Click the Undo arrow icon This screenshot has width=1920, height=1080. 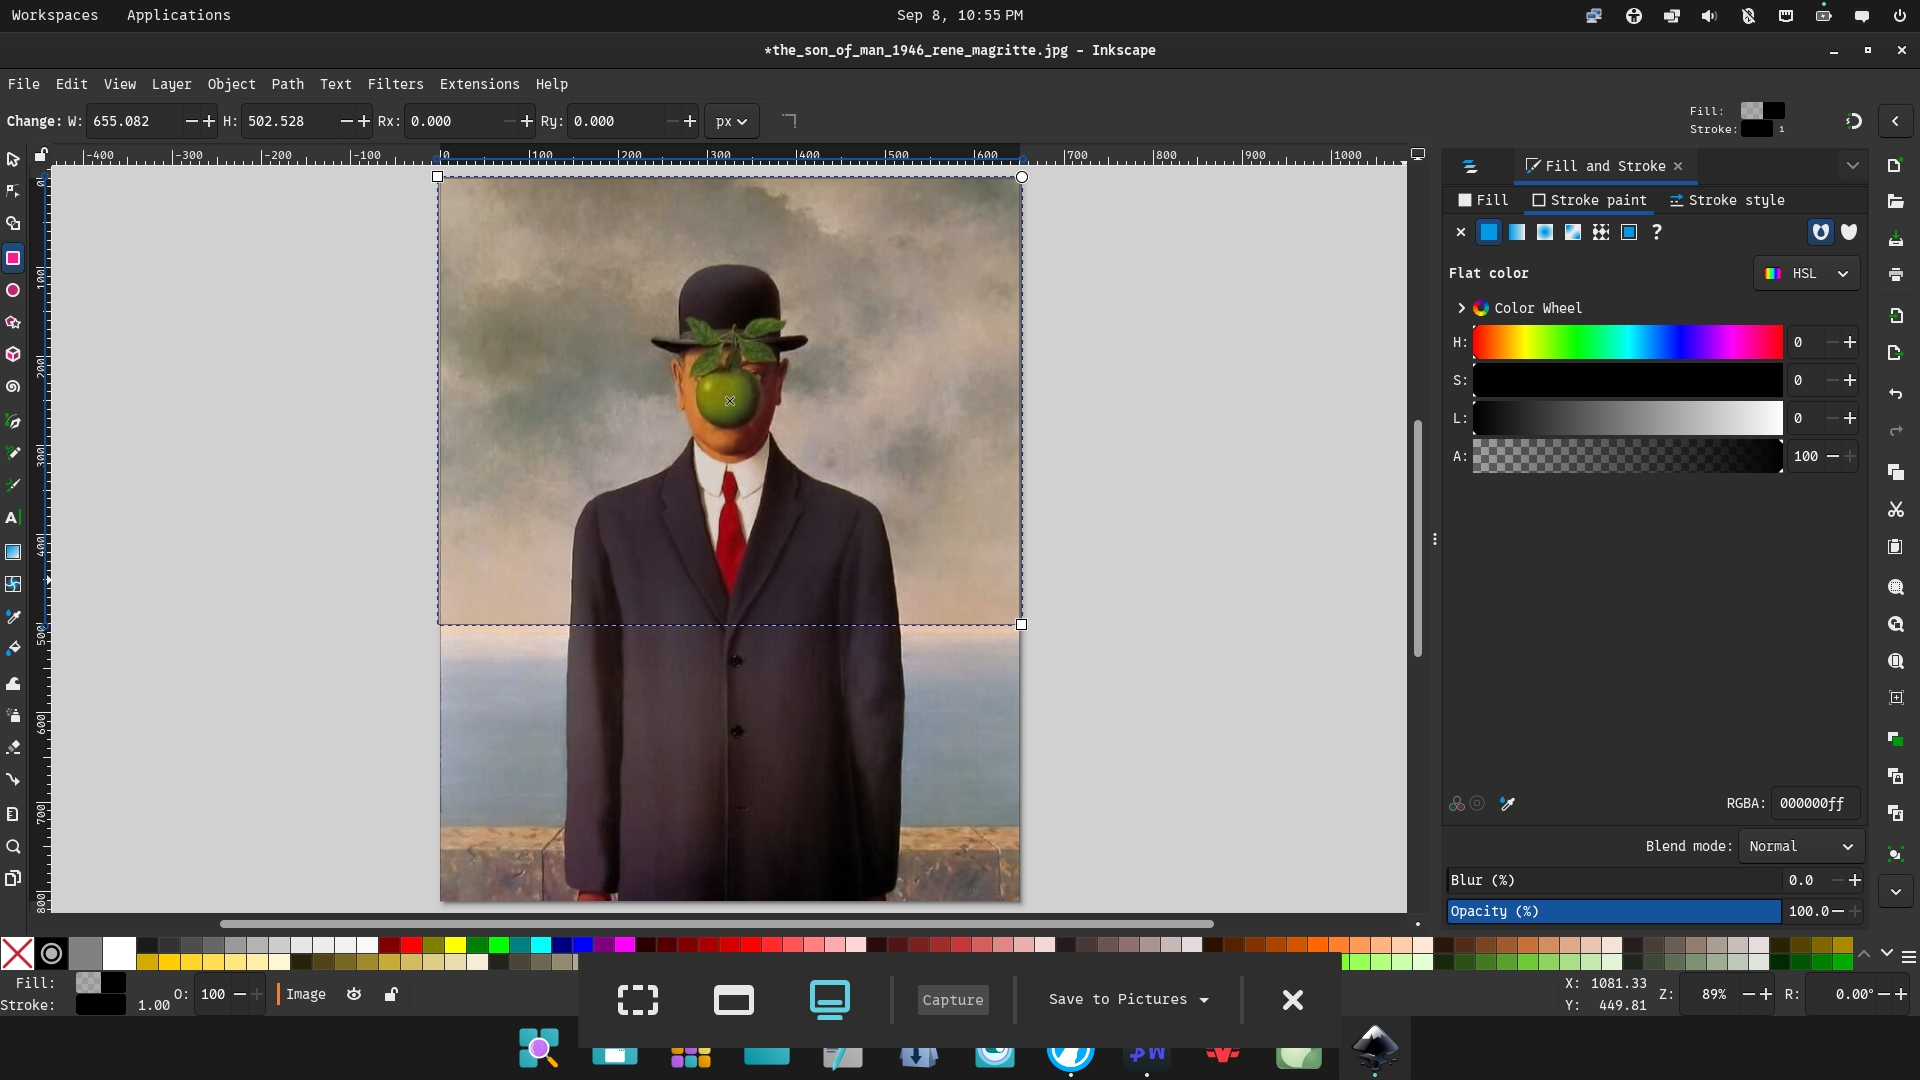pos(1895,394)
